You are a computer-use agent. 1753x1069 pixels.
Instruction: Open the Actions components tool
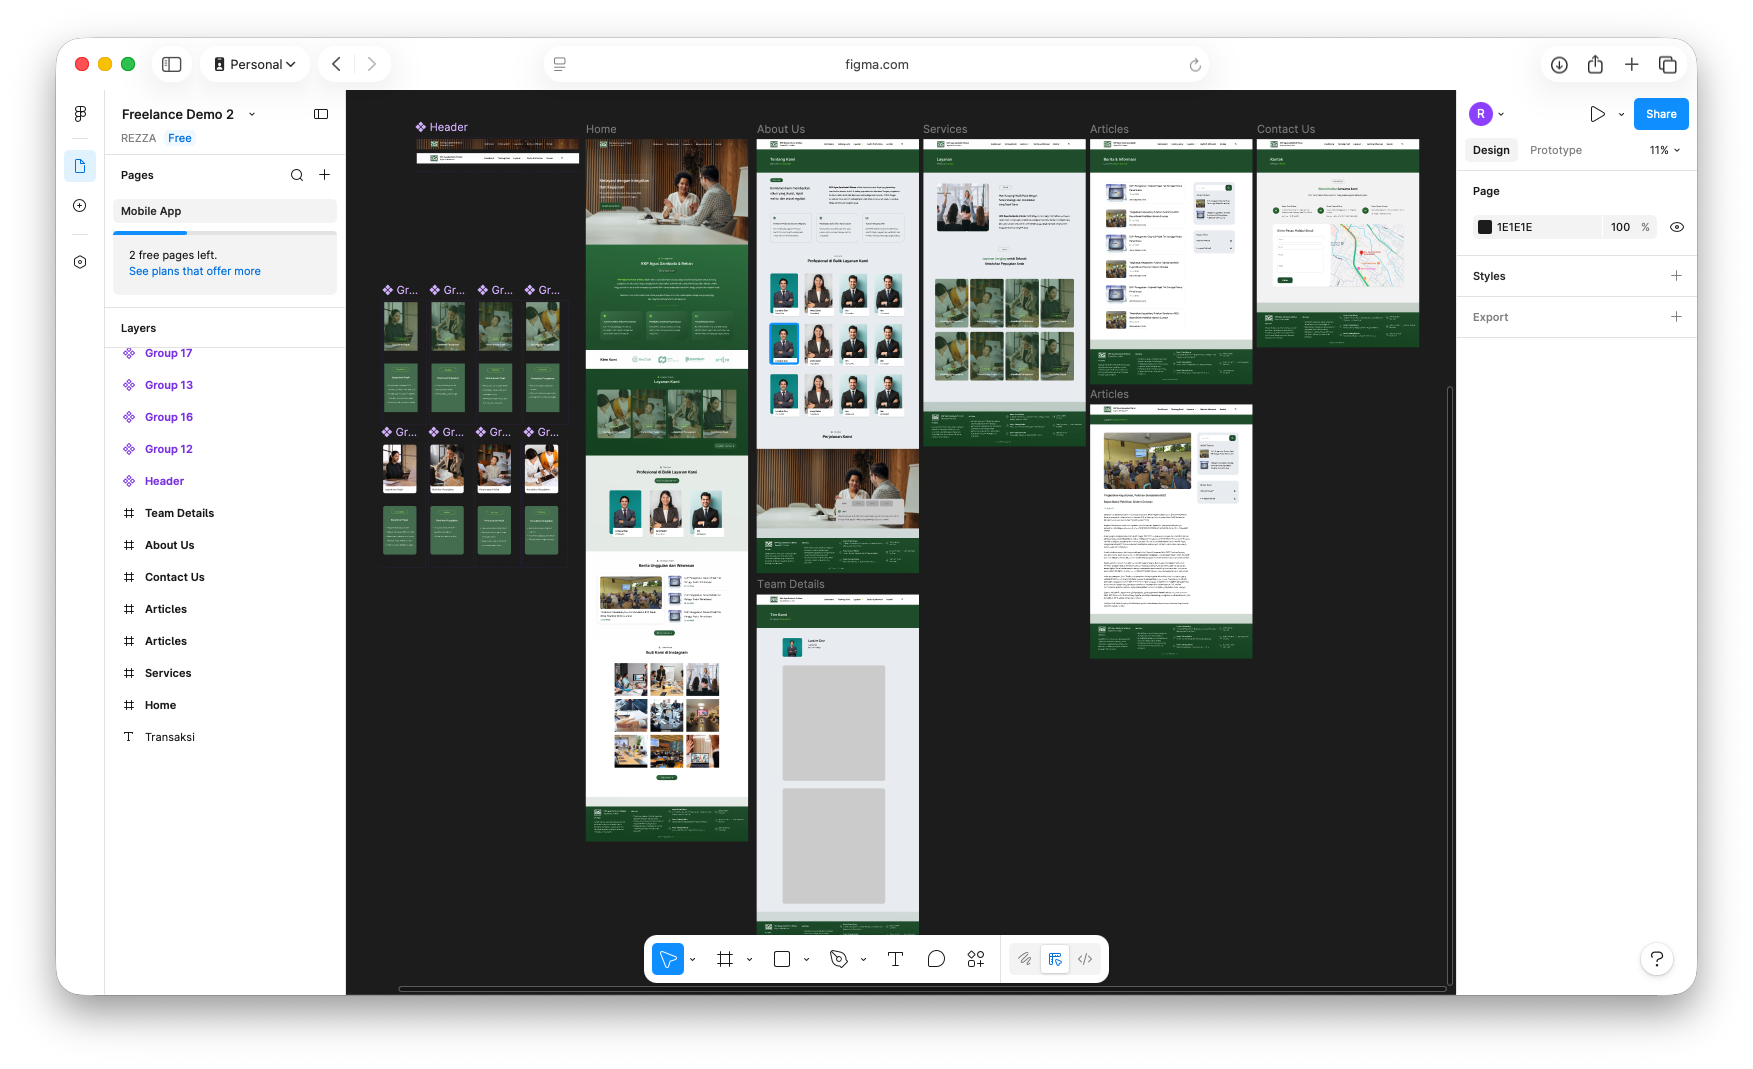point(976,959)
